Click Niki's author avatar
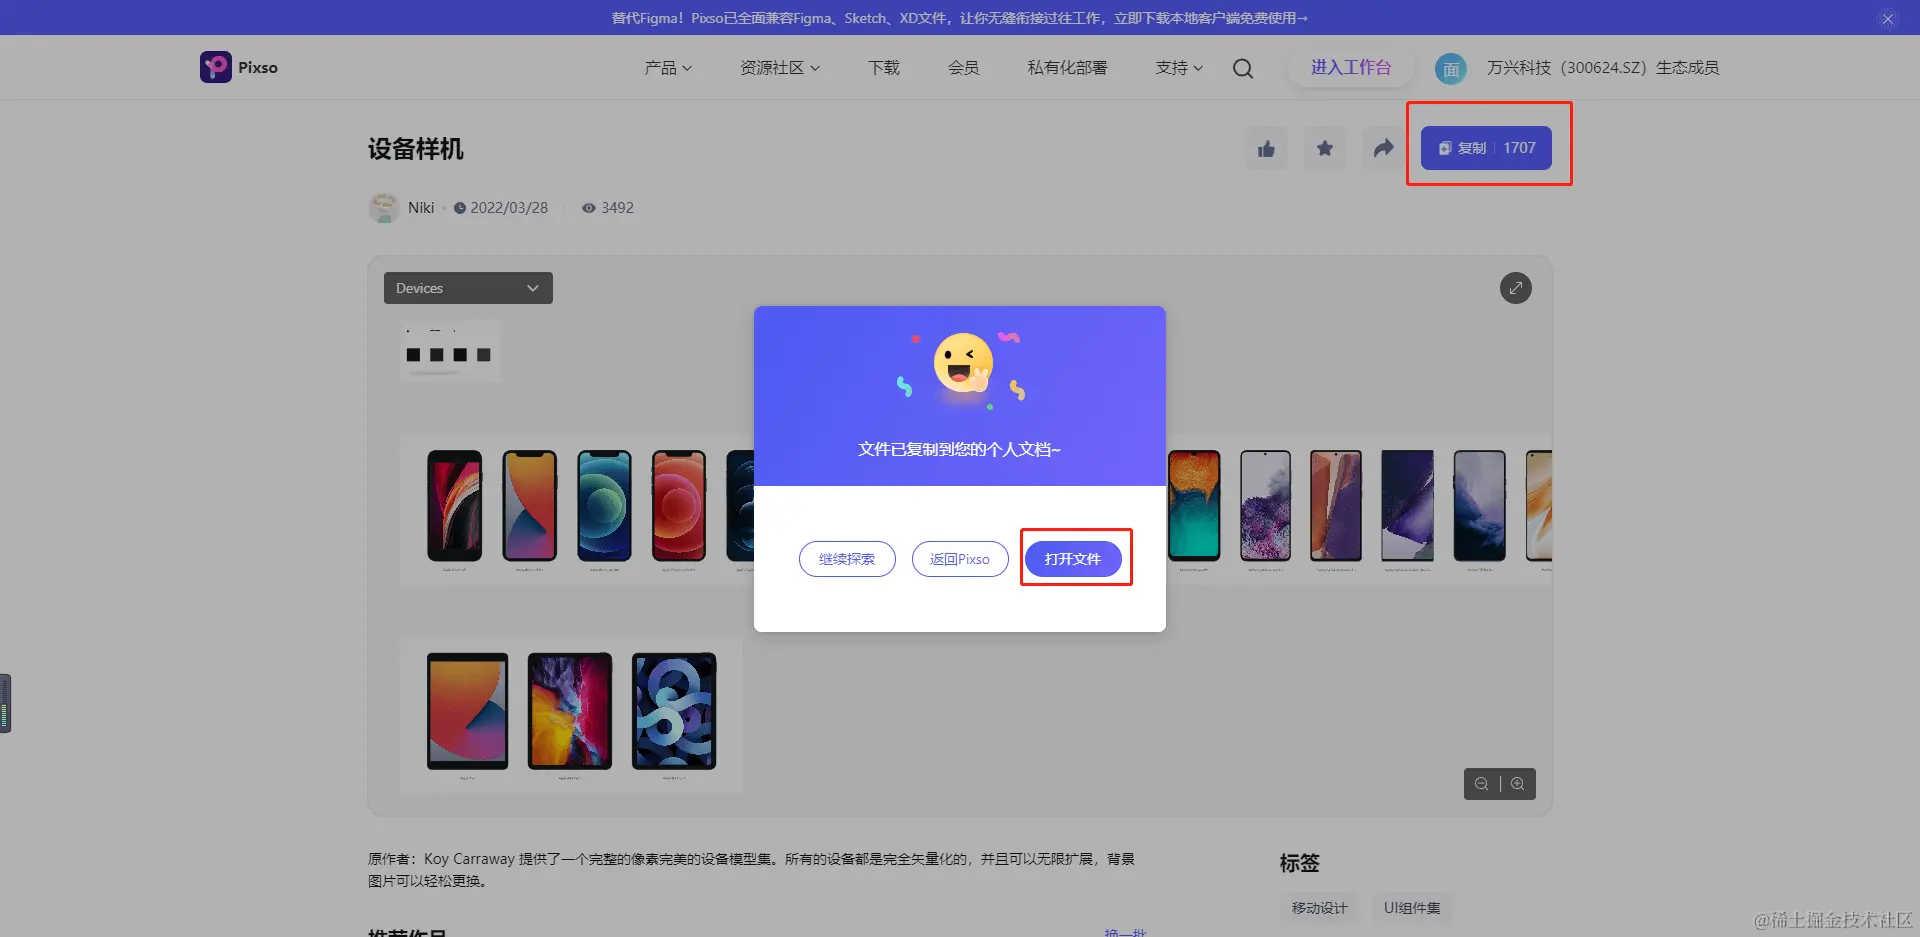Screen dimensions: 1920x937 coord(384,208)
